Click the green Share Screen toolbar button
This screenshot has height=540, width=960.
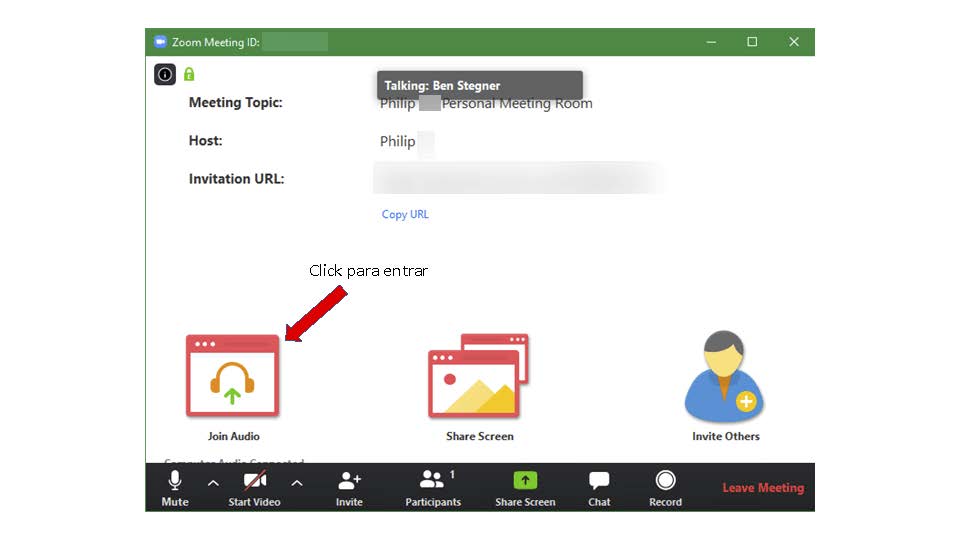[x=525, y=488]
